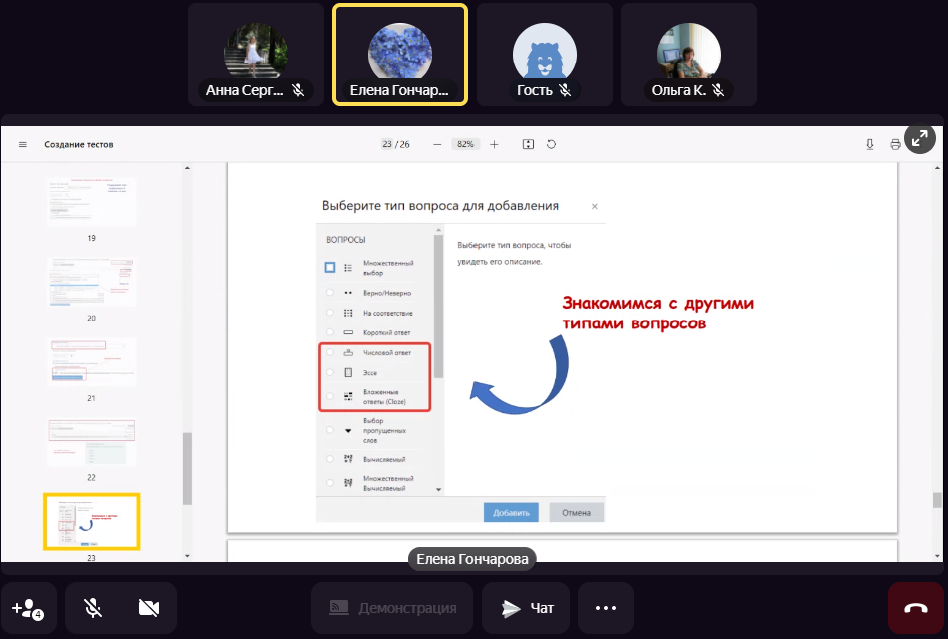End the call with red hang-up button
The width and height of the screenshot is (948, 639).
click(915, 608)
